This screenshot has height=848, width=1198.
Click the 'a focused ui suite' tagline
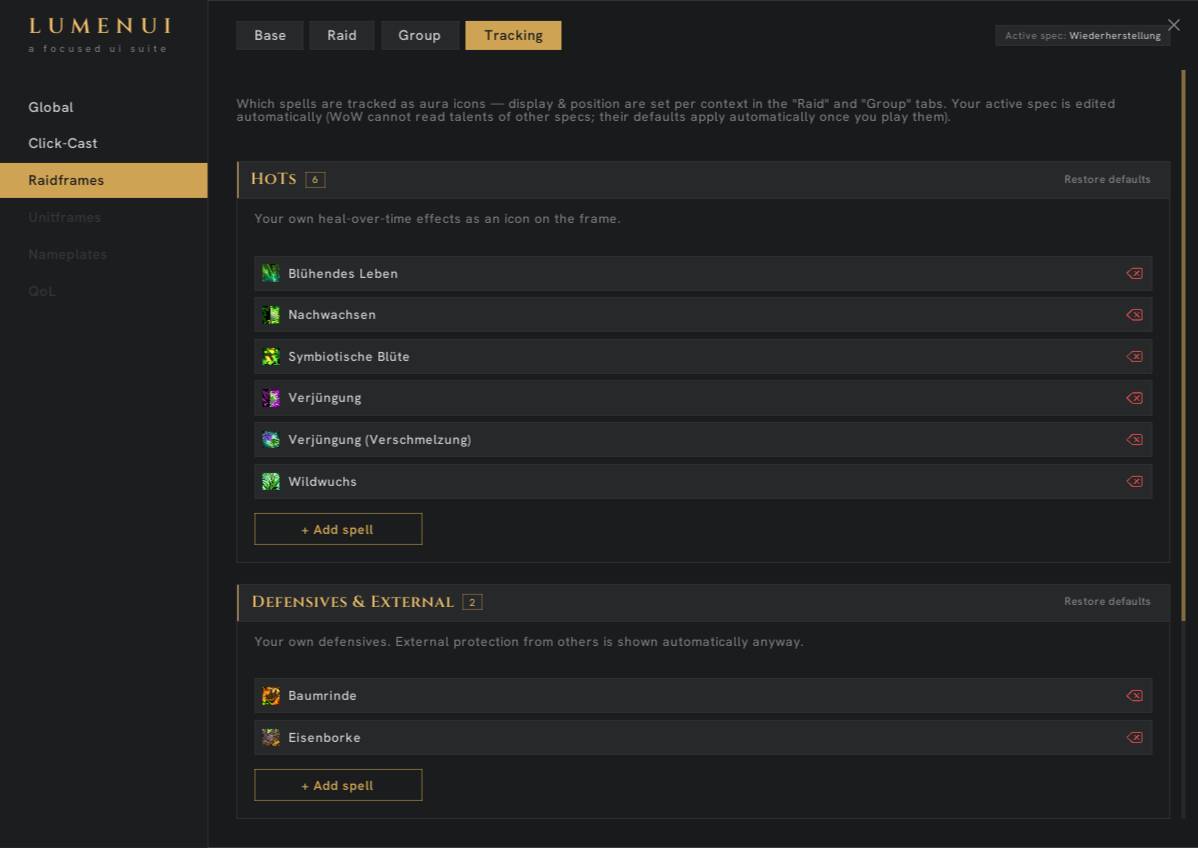click(x=98, y=49)
